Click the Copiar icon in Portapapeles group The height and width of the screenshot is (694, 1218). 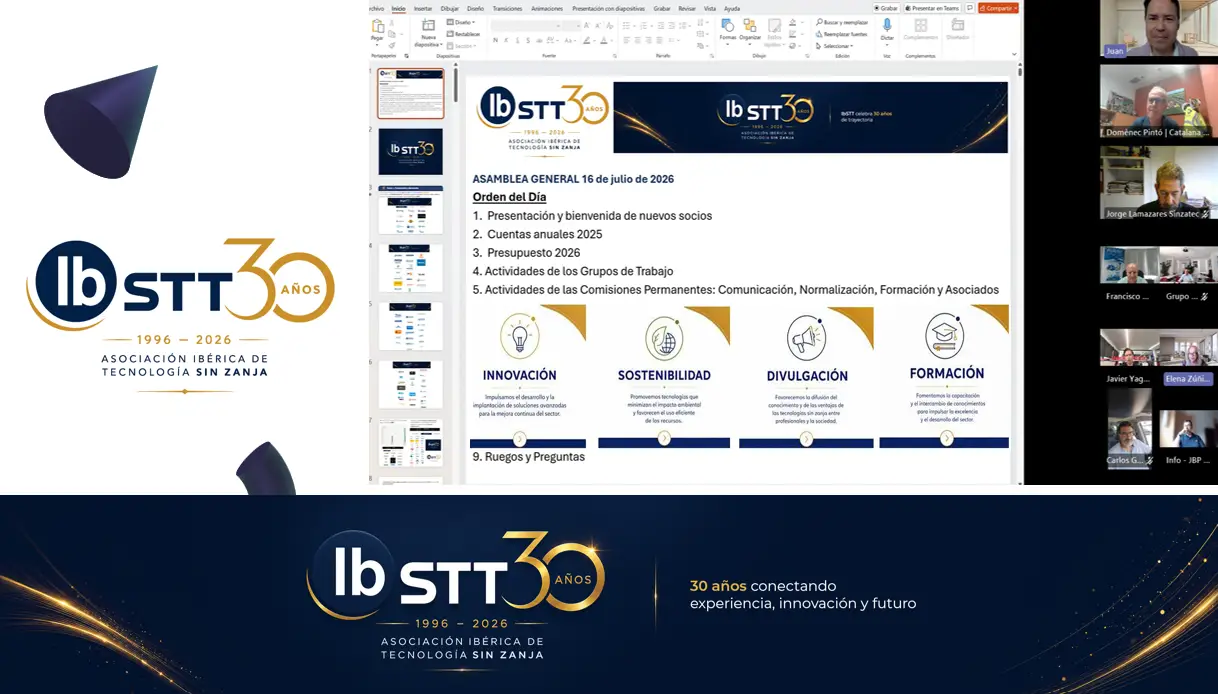pos(392,34)
